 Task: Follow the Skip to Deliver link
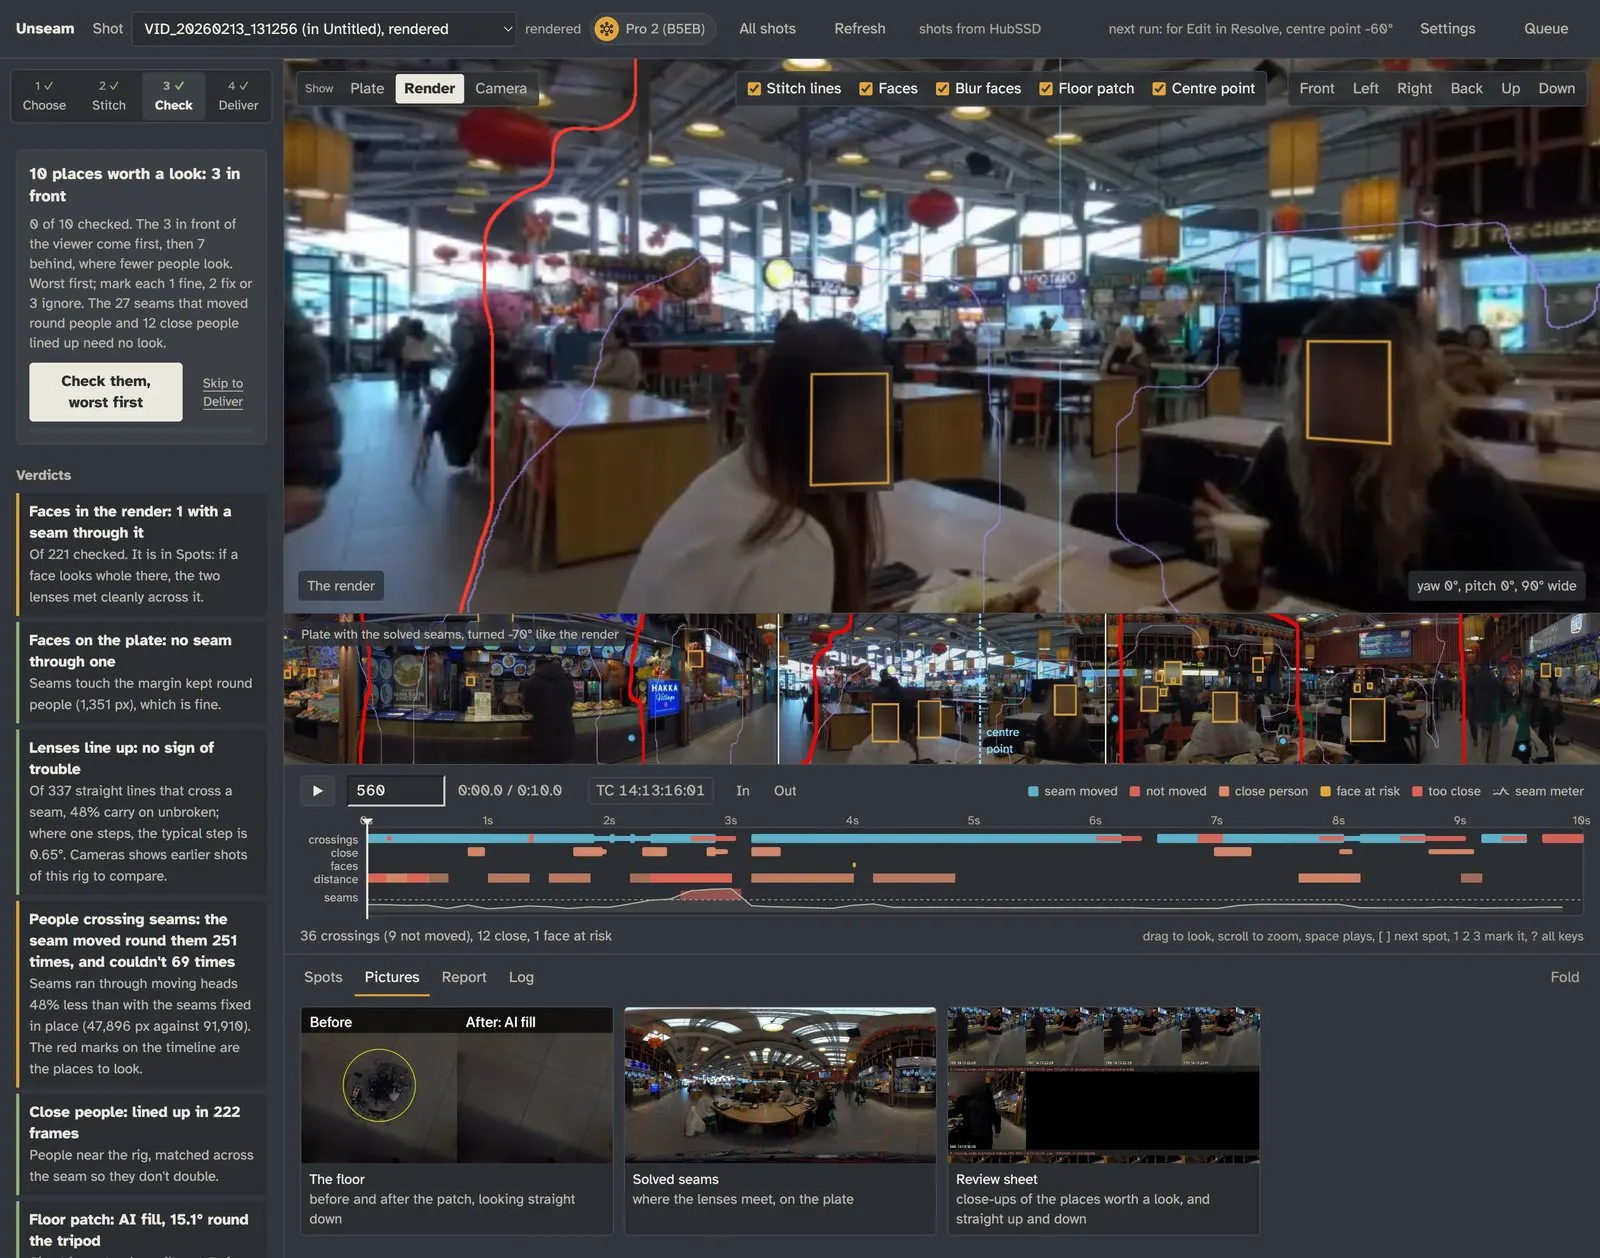coord(223,392)
